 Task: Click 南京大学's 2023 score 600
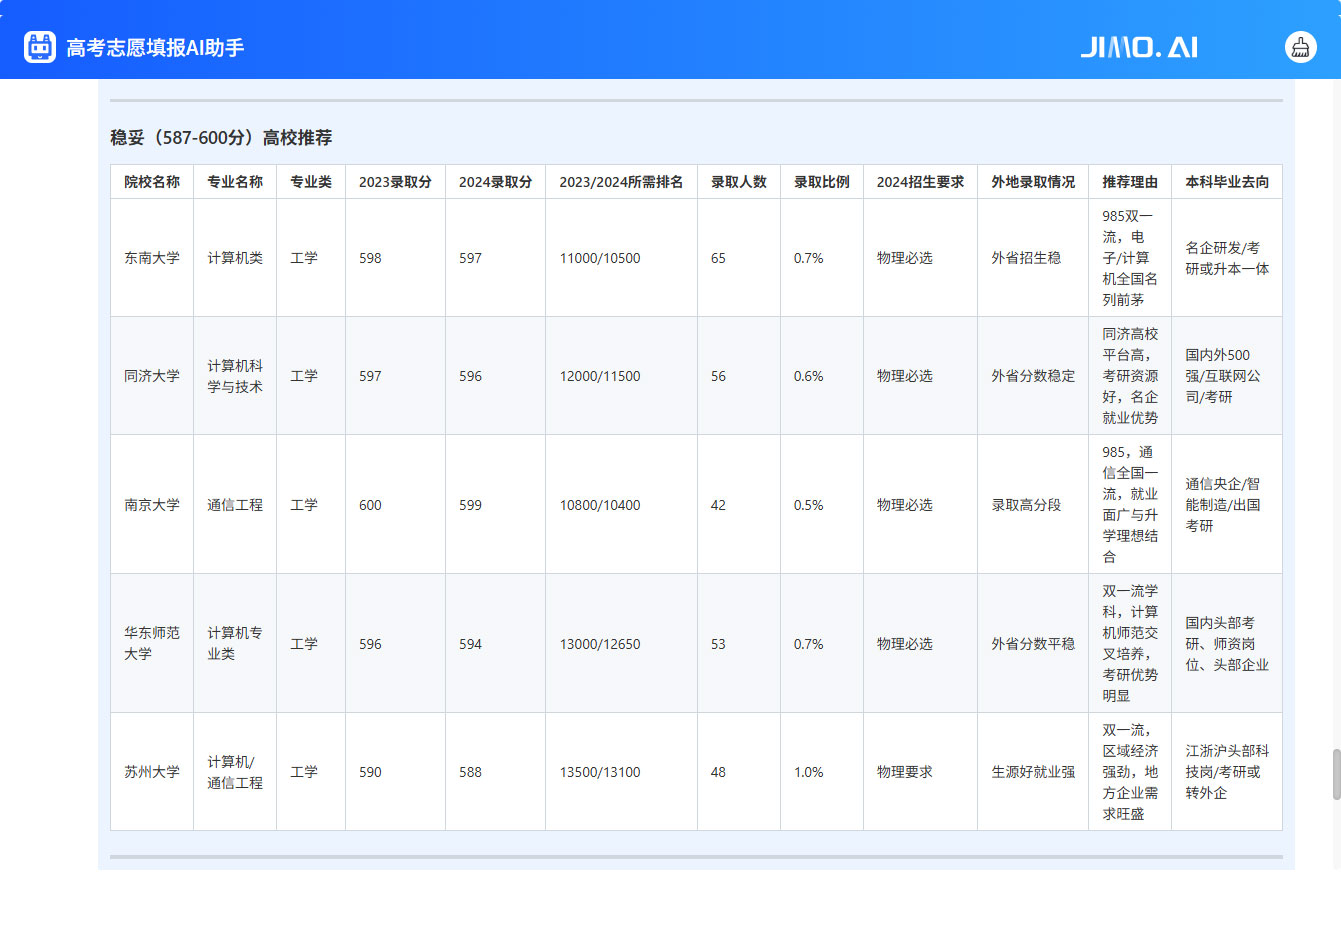[395, 505]
